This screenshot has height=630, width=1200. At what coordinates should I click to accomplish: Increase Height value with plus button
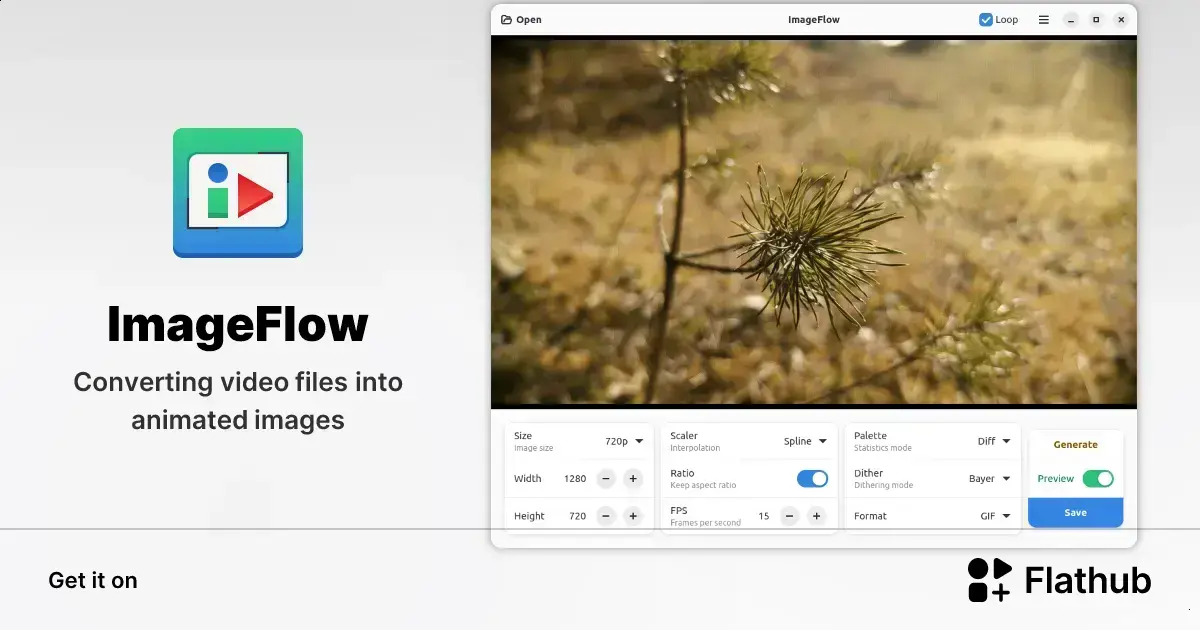click(x=632, y=516)
